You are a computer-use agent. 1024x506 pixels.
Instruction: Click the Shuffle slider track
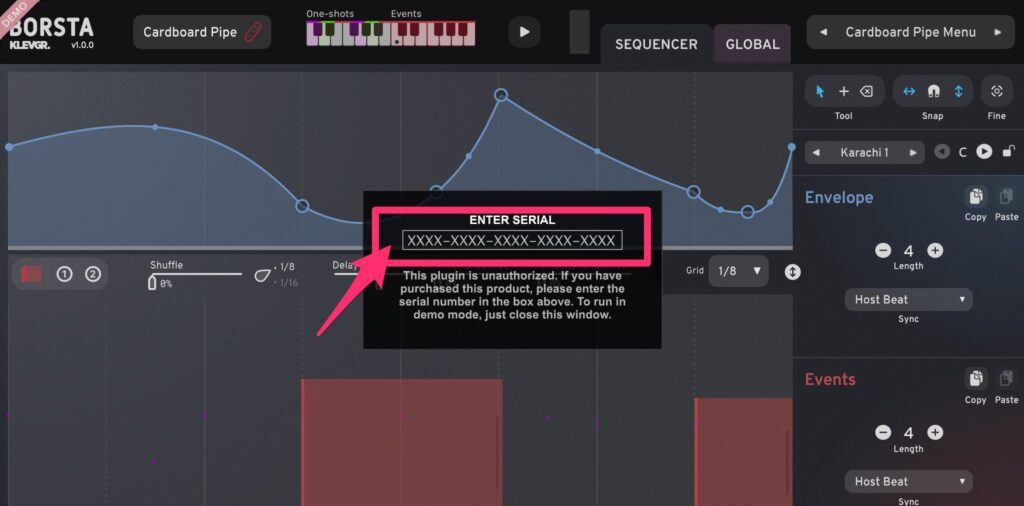coord(196,274)
